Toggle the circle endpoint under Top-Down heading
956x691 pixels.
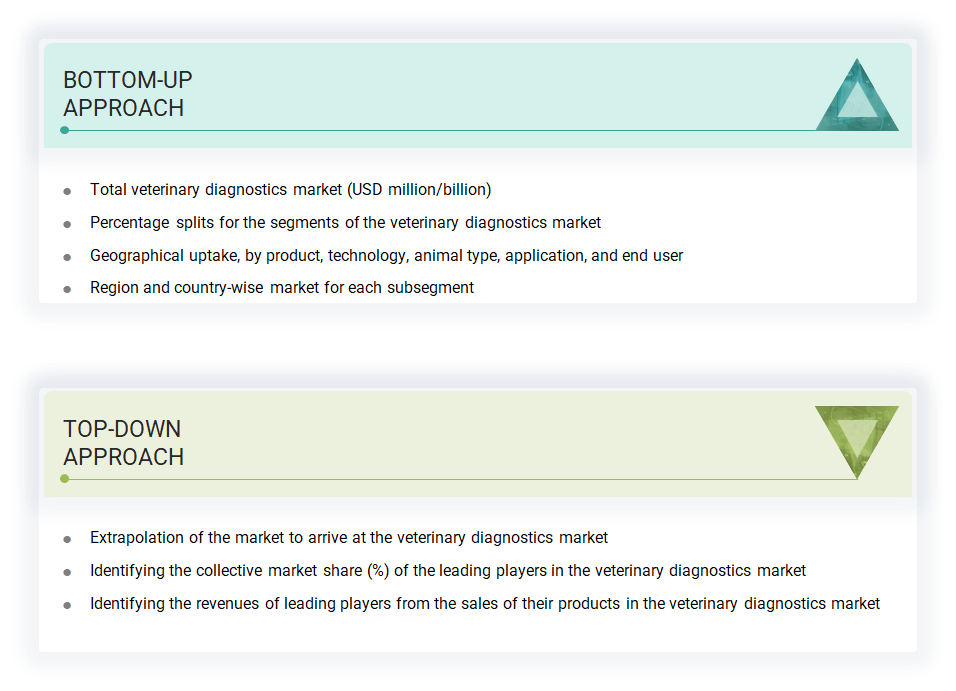click(65, 478)
